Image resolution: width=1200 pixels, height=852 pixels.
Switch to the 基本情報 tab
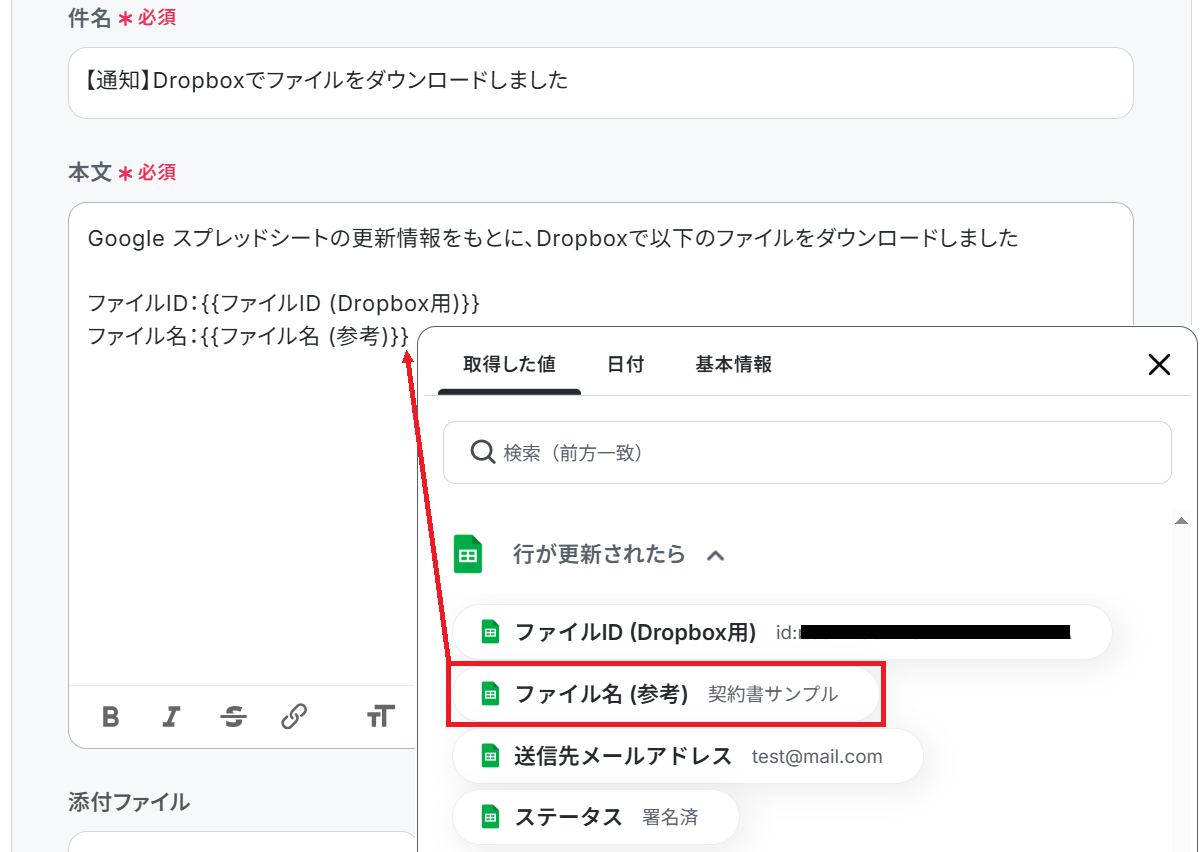[x=734, y=364]
